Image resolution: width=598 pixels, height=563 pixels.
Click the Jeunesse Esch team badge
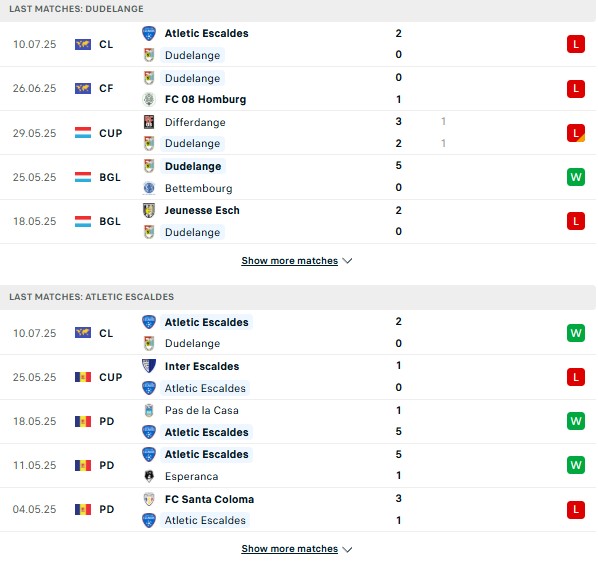click(149, 210)
